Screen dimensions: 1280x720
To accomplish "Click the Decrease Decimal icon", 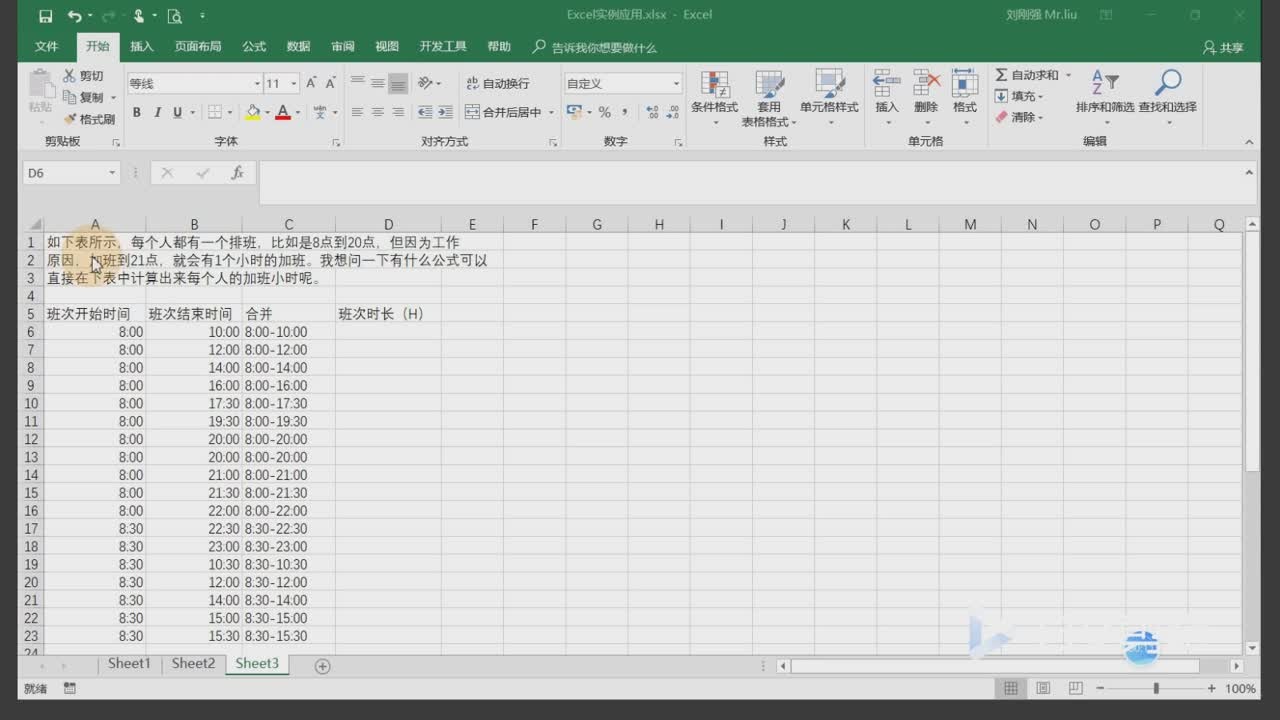I will (673, 112).
